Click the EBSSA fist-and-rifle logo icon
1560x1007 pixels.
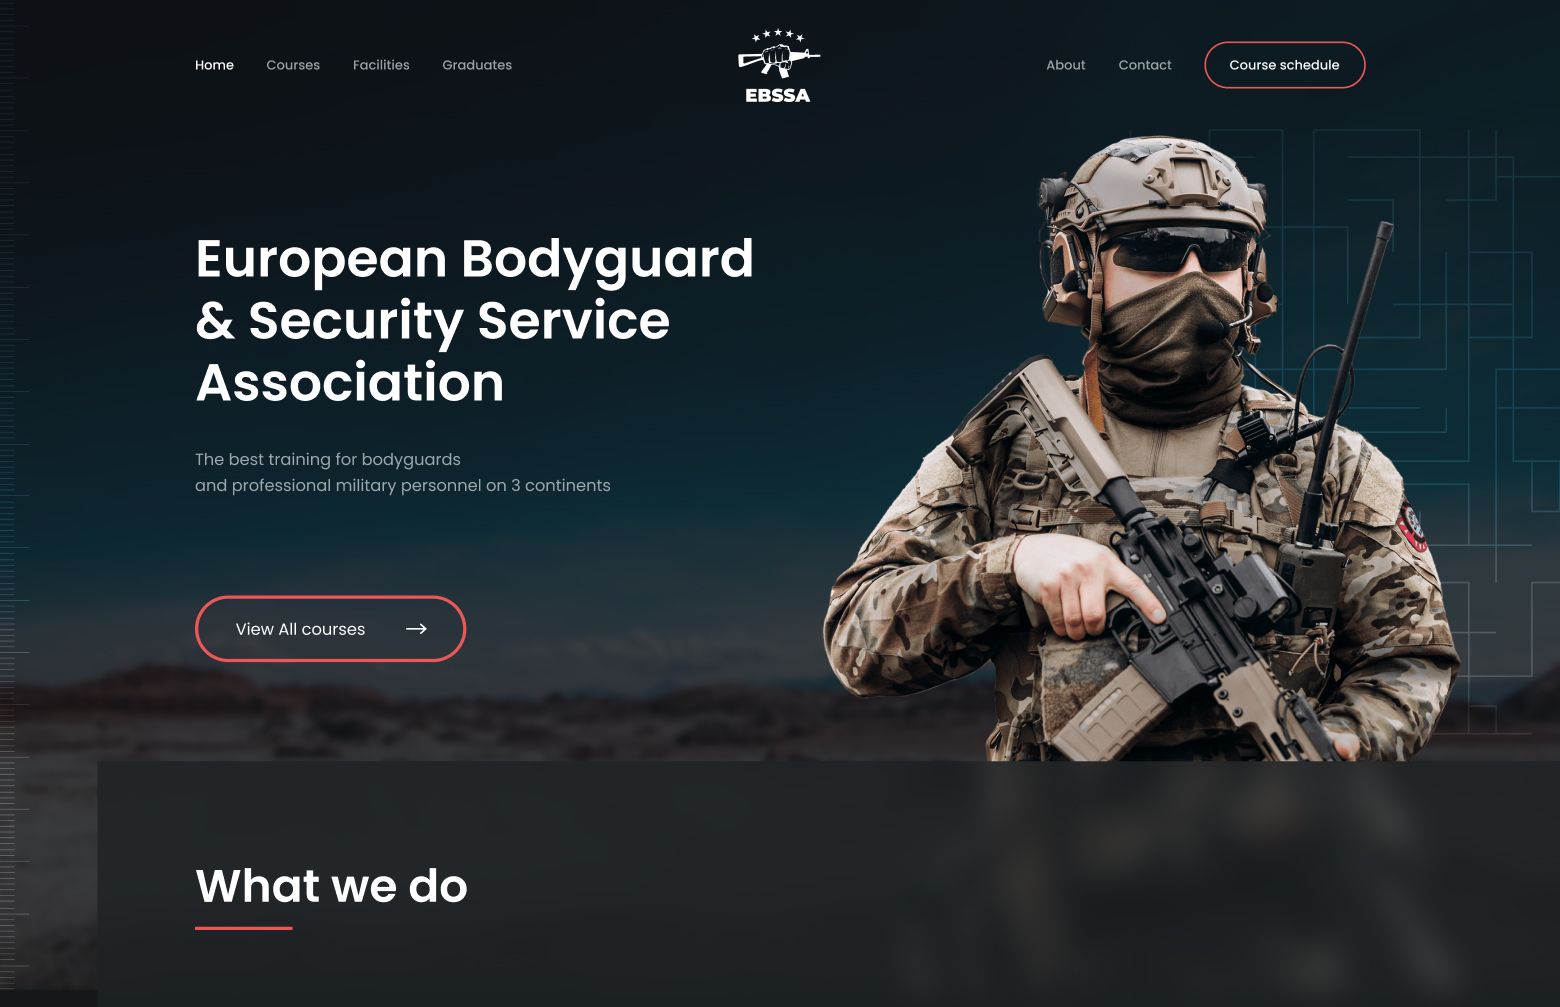point(778,60)
